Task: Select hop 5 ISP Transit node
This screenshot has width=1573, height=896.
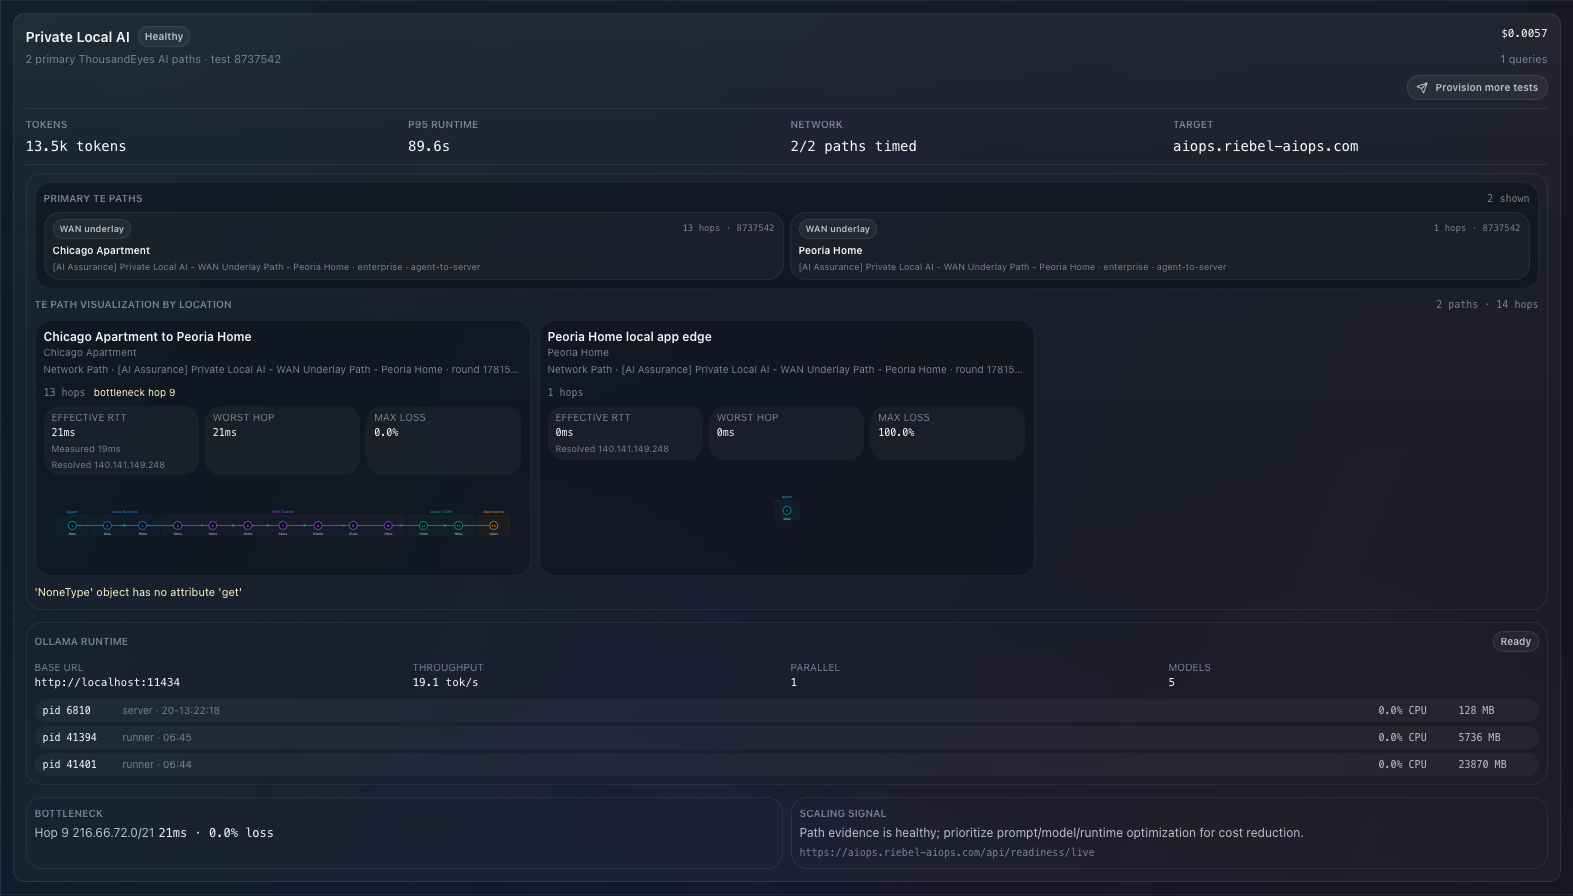Action: [x=213, y=525]
